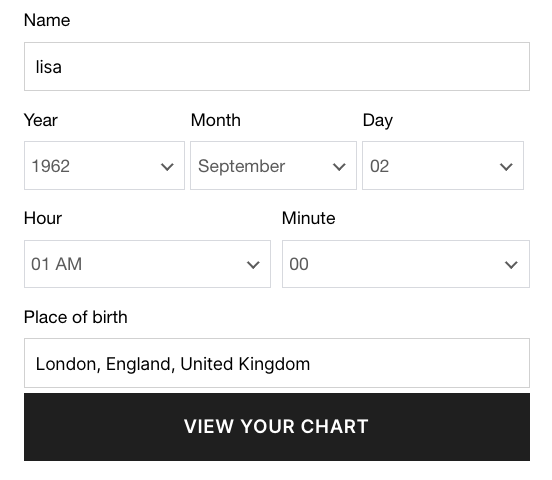
Task: Click the Name field containing lisa
Action: (277, 67)
